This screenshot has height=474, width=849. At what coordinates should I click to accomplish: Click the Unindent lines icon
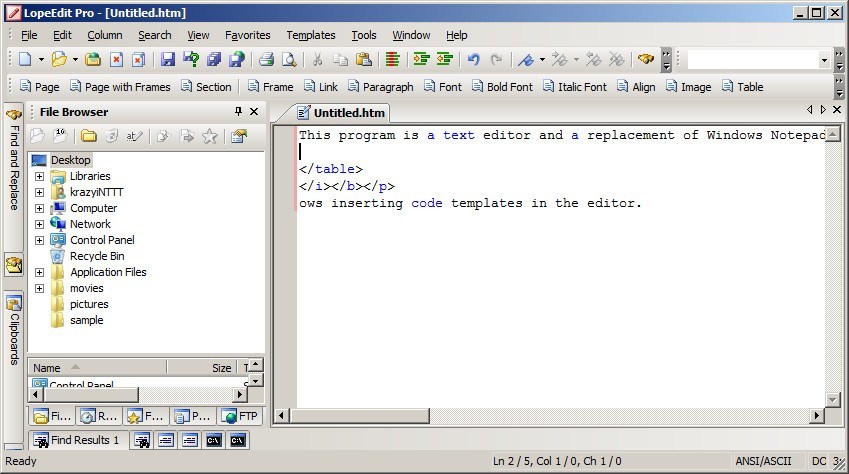point(445,59)
